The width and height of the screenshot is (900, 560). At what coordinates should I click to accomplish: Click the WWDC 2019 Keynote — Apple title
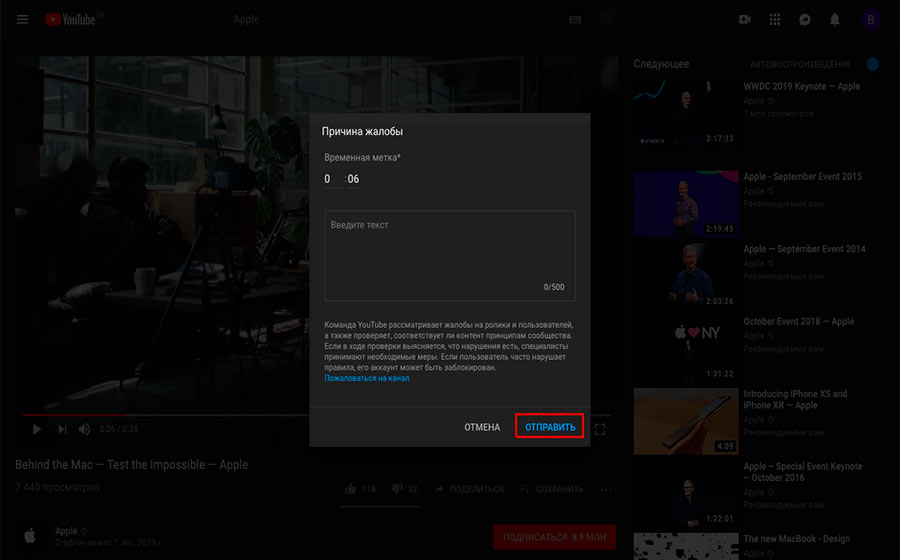[801, 87]
